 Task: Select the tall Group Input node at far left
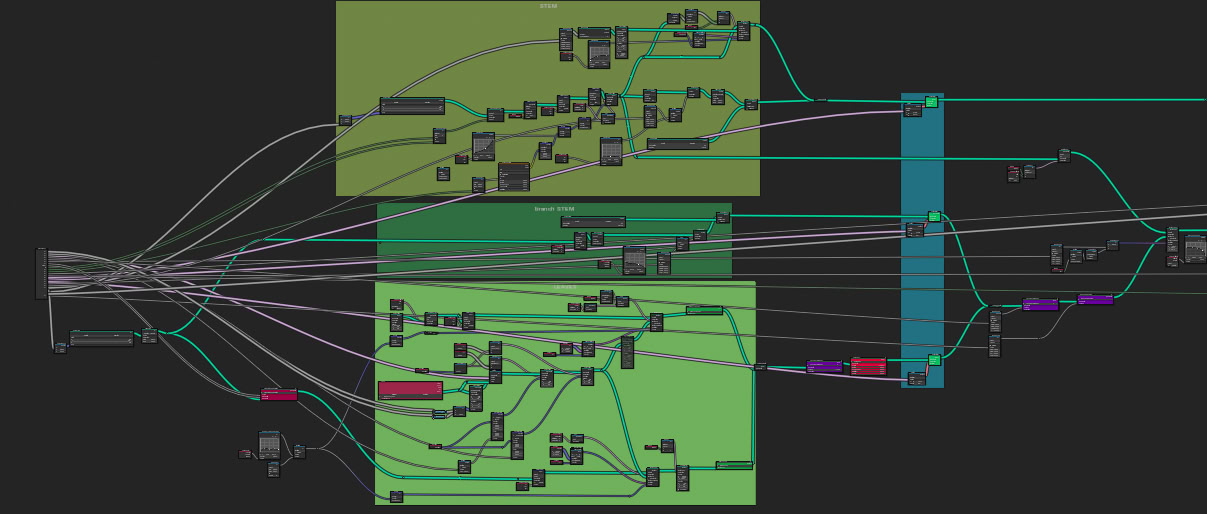pyautogui.click(x=41, y=273)
